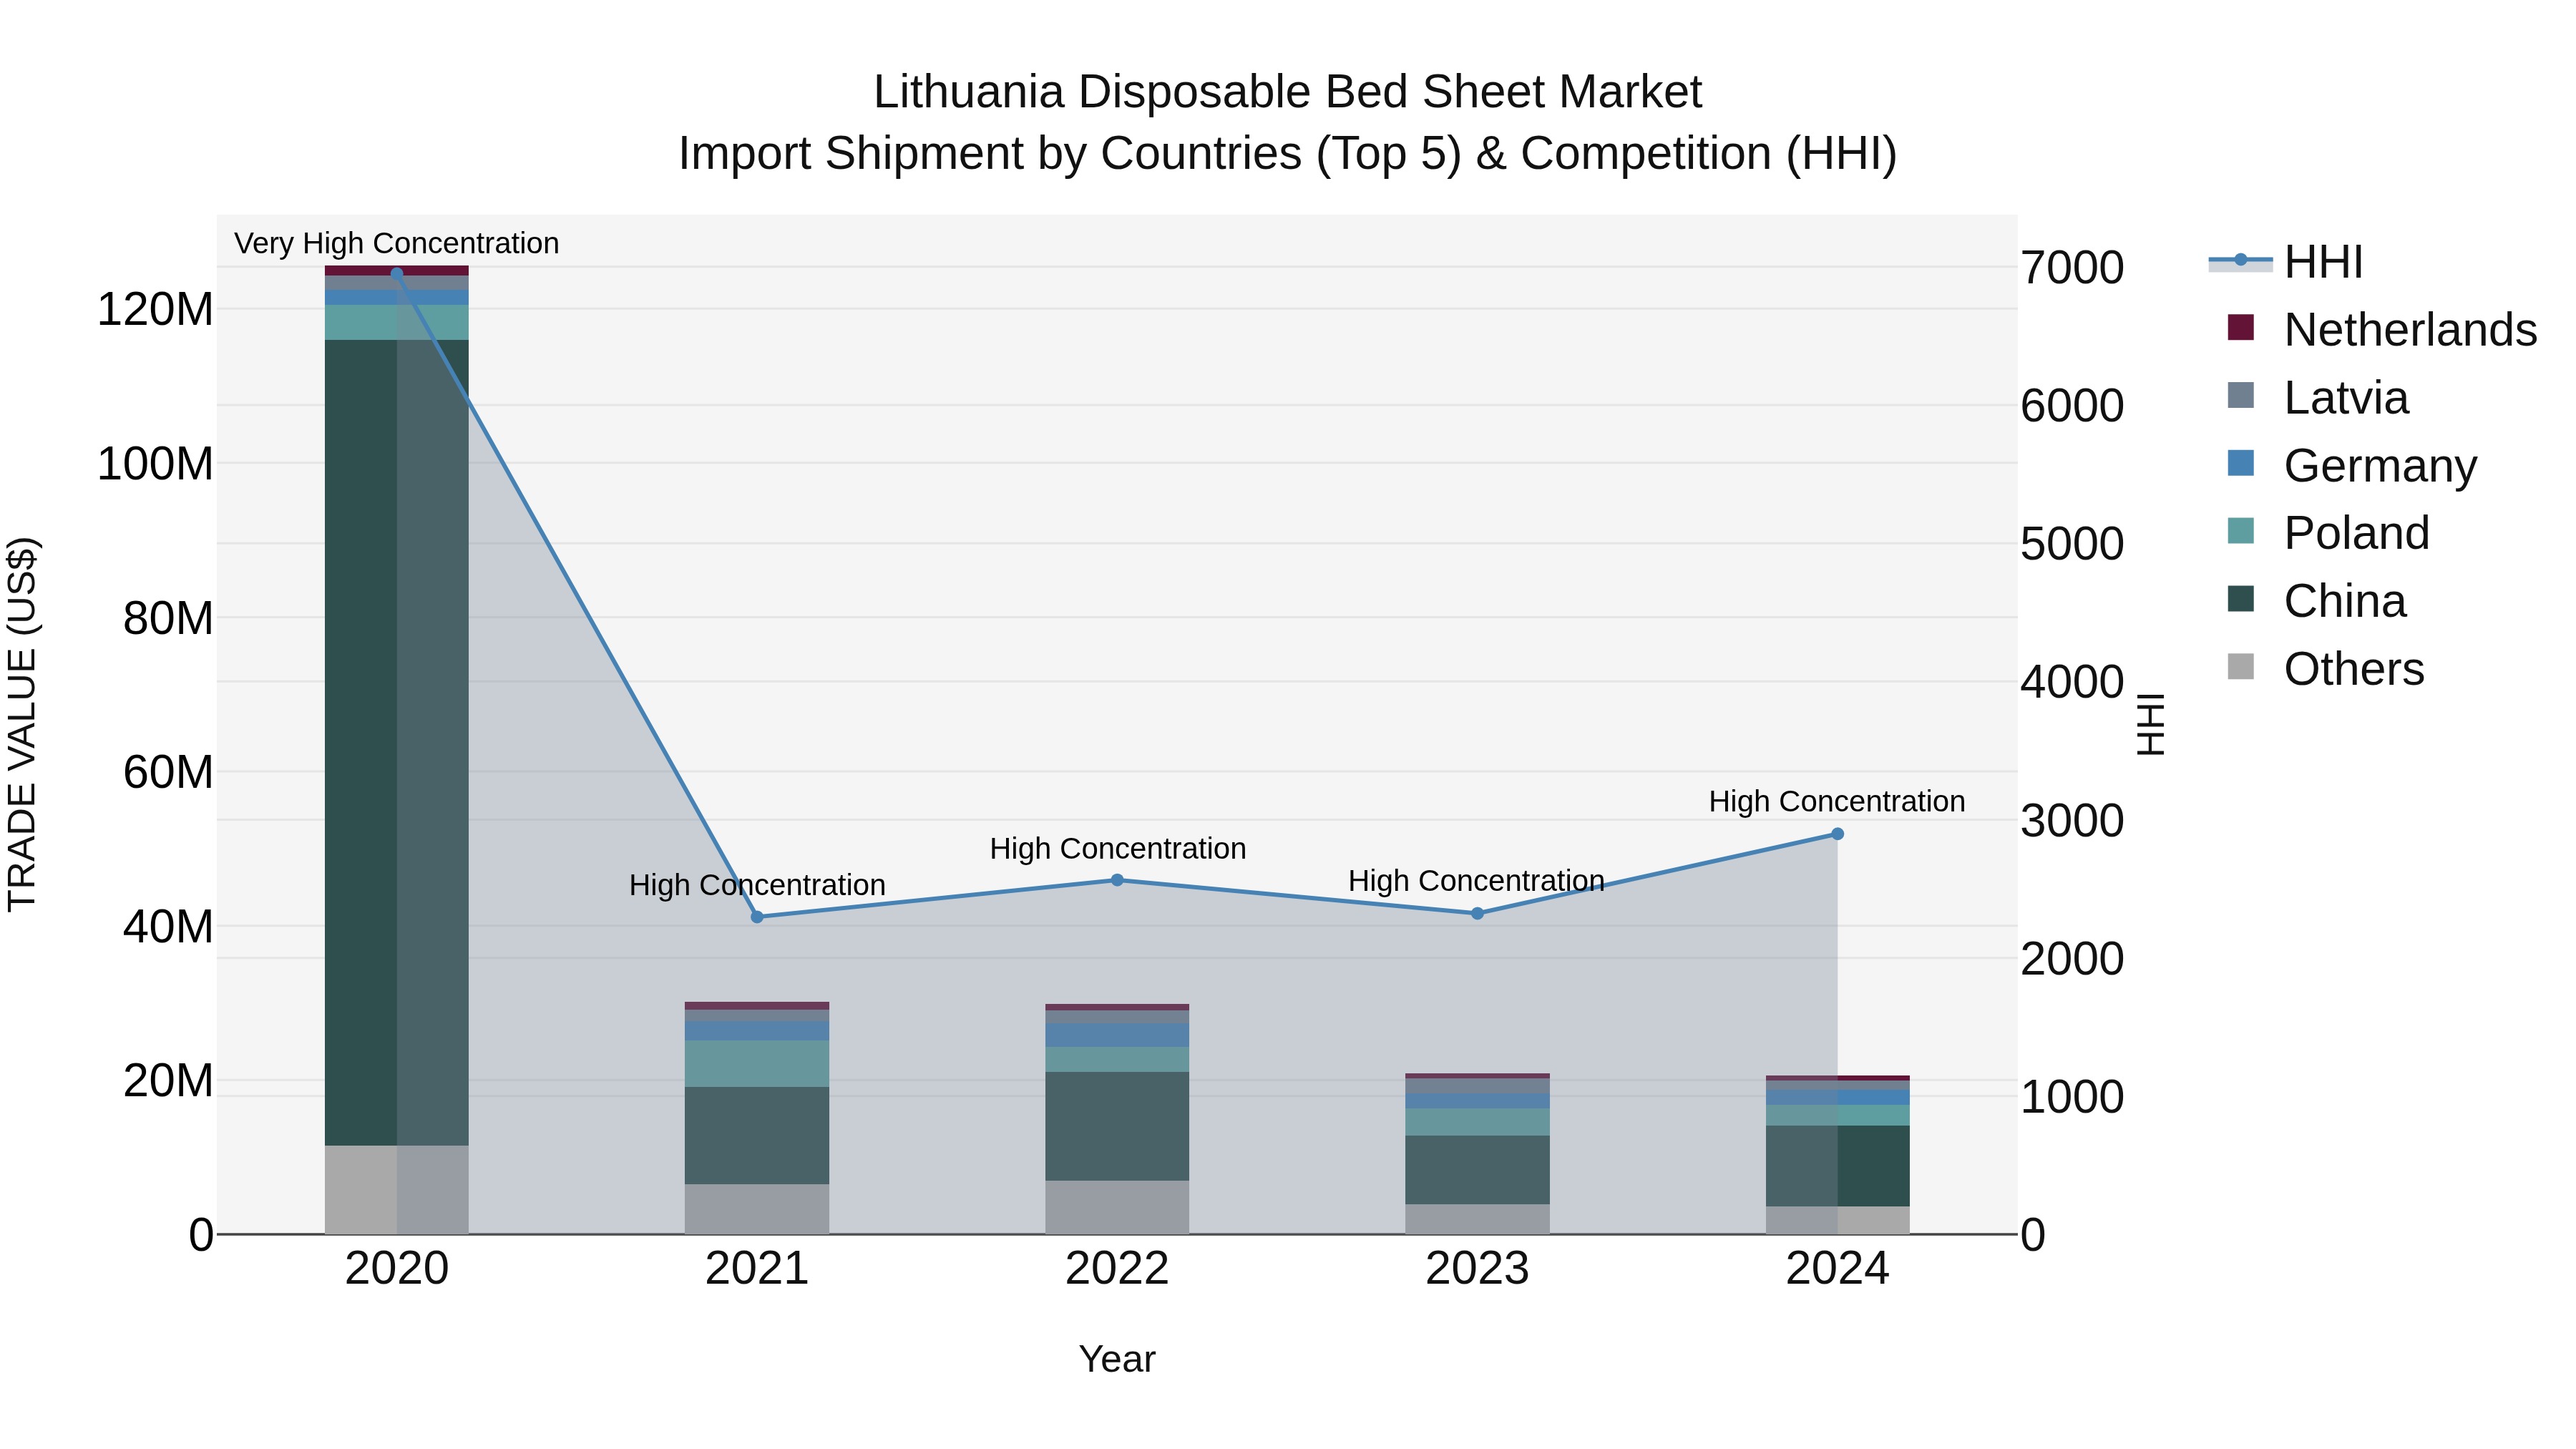This screenshot has width=2576, height=1449.
Task: Click the '60M' left axis label
Action: click(168, 772)
